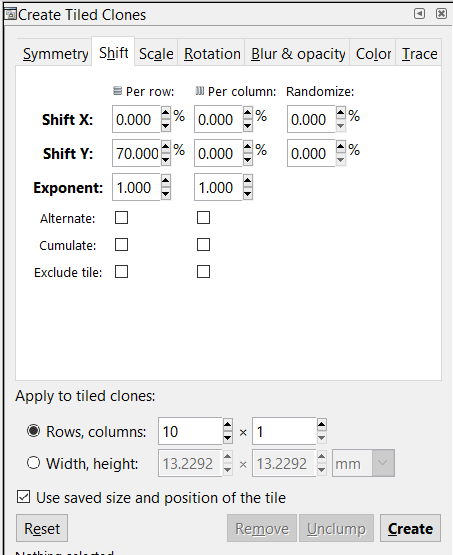Increase Shift X per column value
Screen dimensions: 453x555
tap(248, 113)
